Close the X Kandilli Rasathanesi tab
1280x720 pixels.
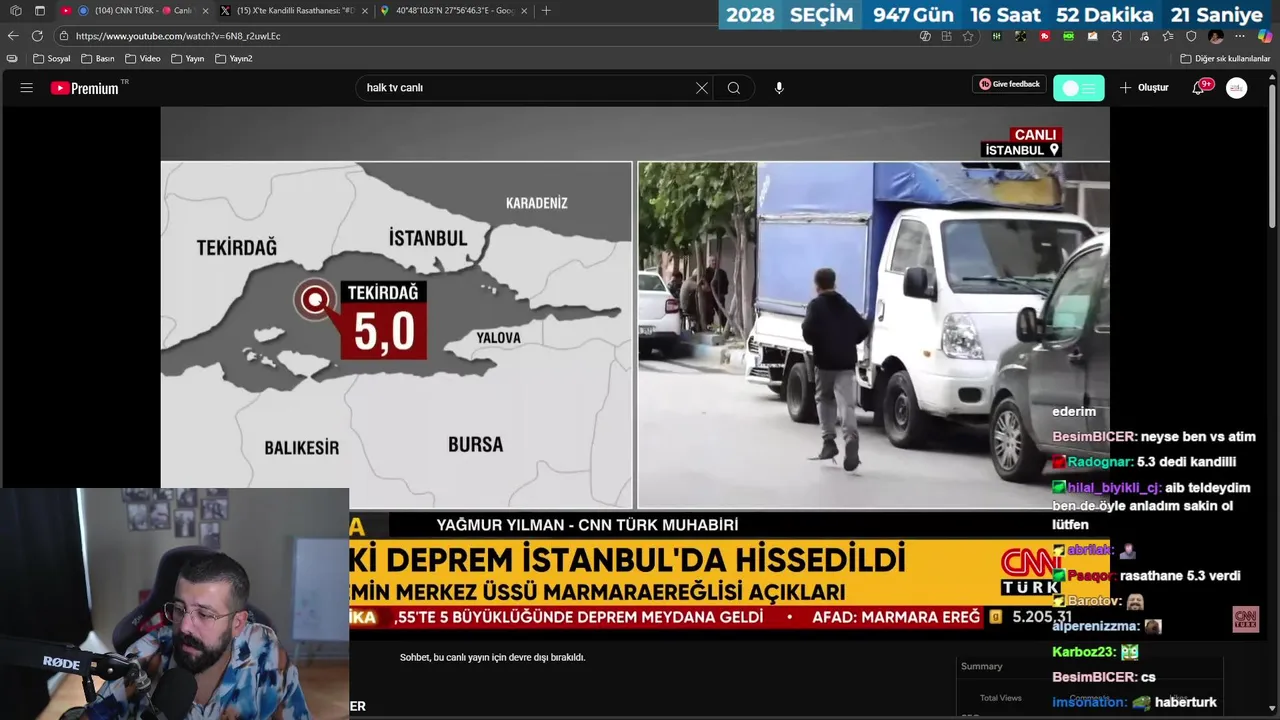[x=364, y=10]
